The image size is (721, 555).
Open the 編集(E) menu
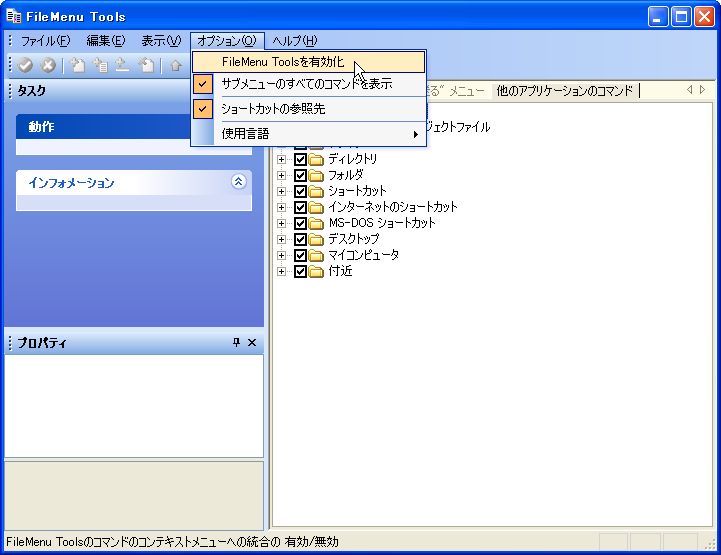106,41
